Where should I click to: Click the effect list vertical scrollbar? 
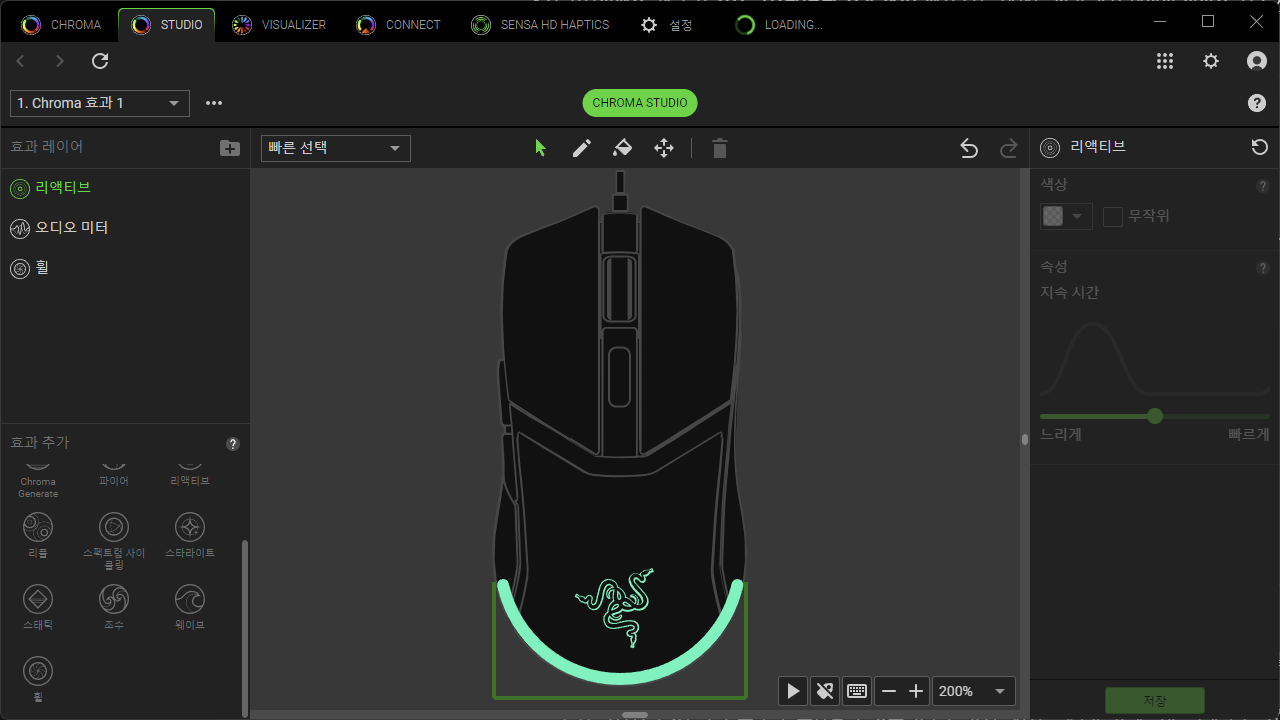[245, 627]
